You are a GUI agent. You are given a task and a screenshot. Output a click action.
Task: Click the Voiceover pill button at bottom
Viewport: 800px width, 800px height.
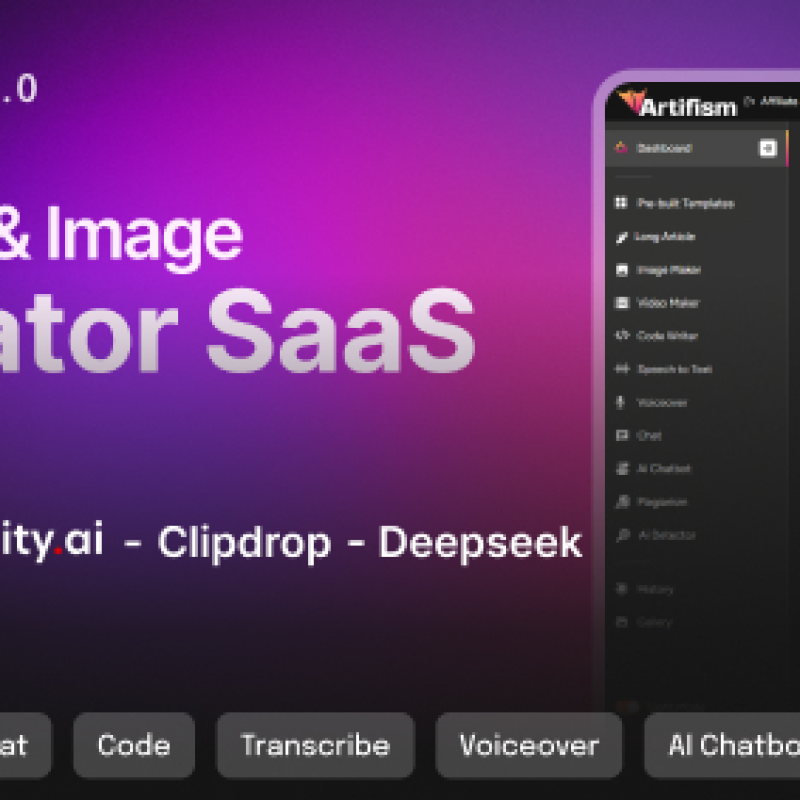tap(529, 745)
